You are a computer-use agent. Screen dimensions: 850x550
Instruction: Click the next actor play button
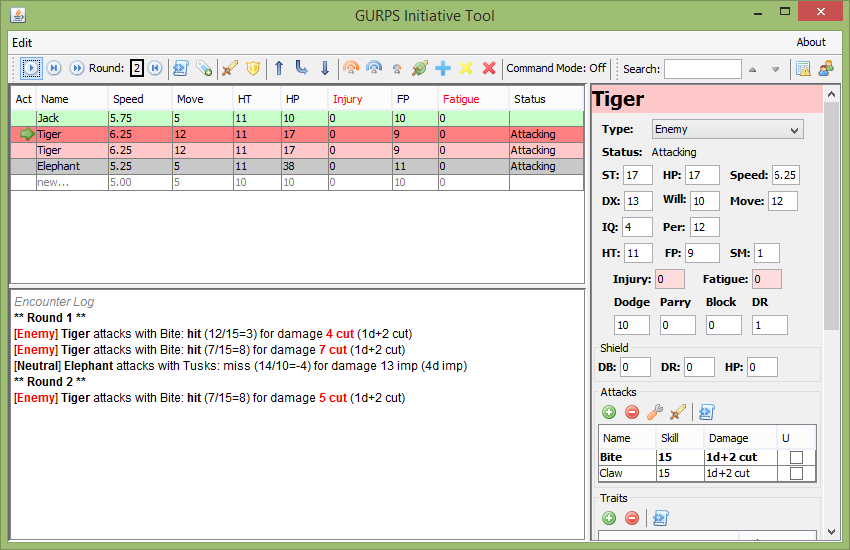tap(31, 68)
